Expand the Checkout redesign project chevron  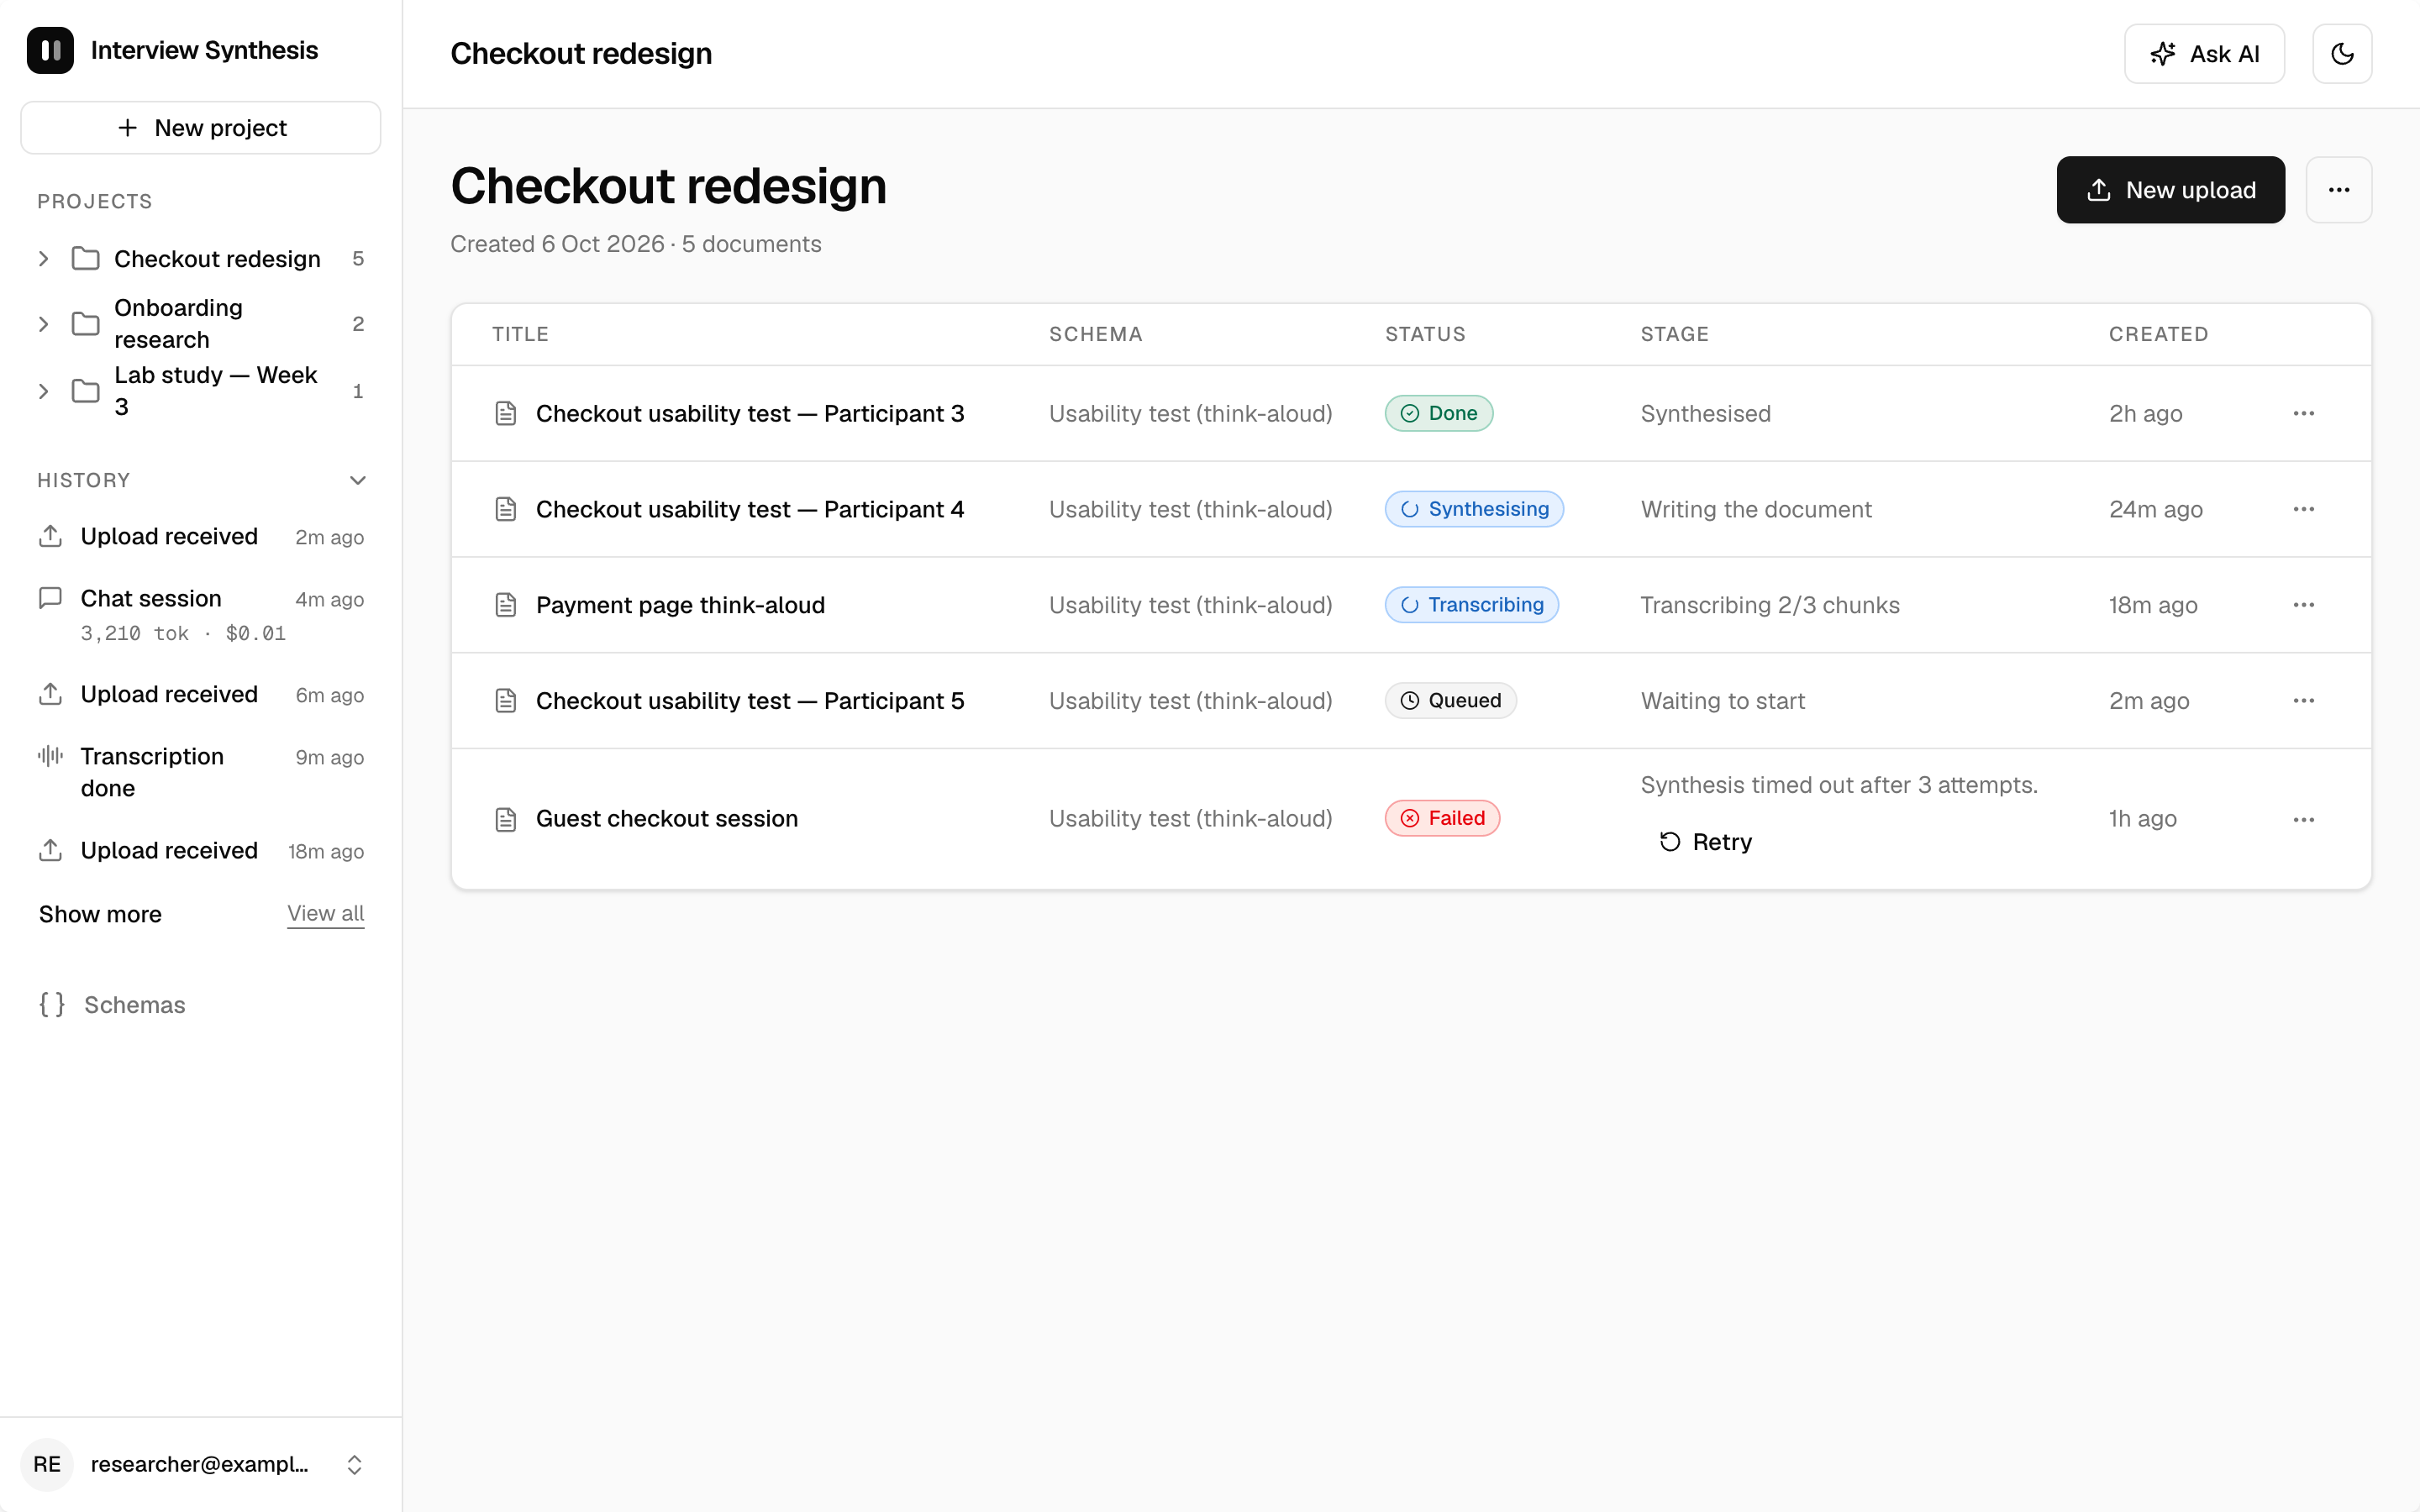click(x=43, y=259)
